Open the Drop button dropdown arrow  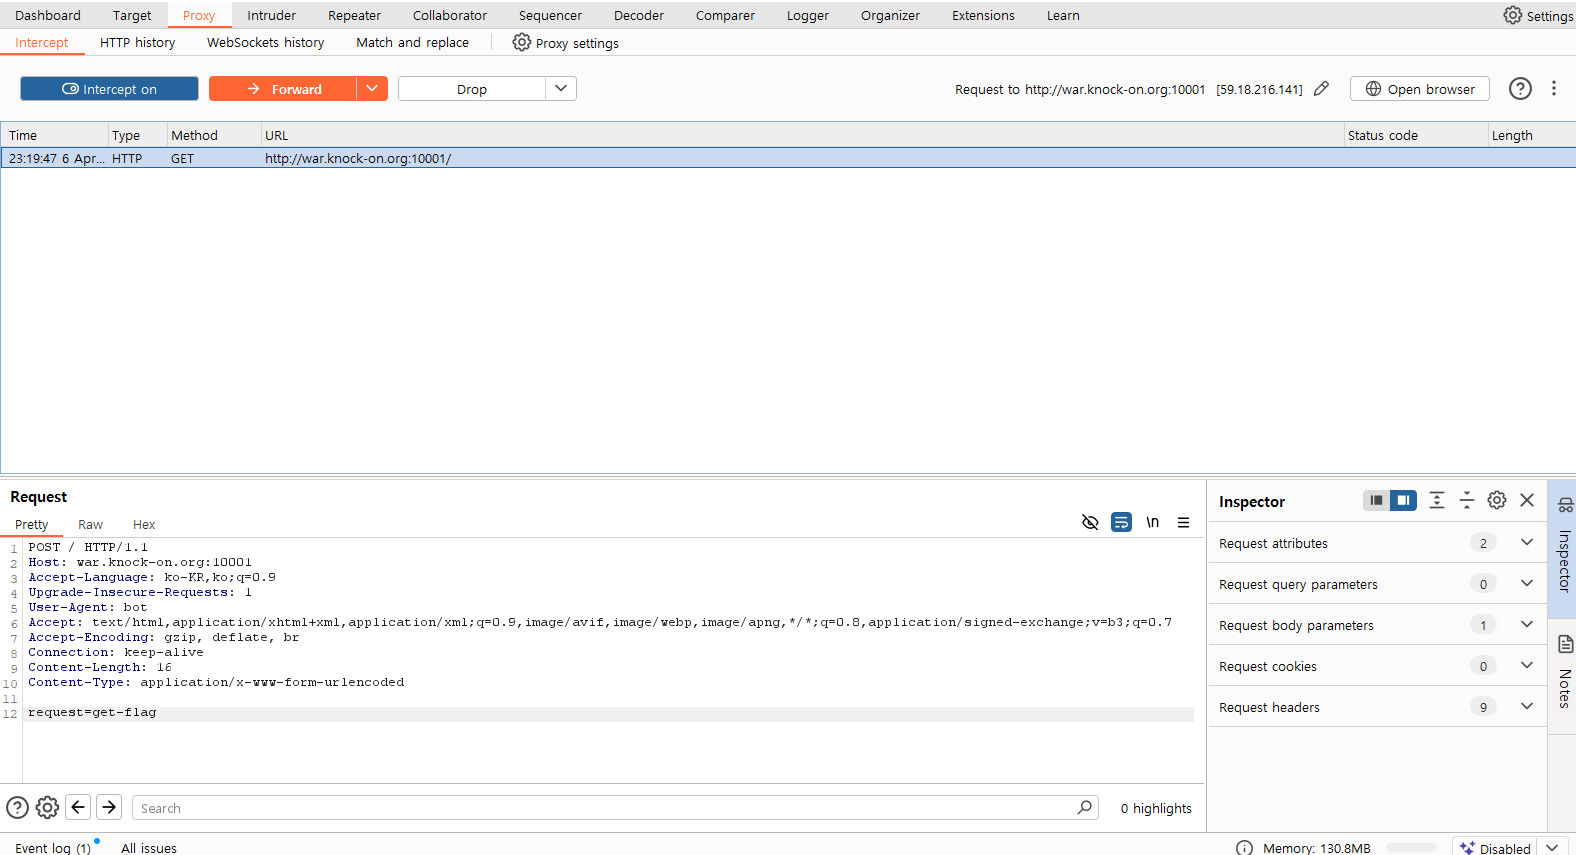(561, 89)
